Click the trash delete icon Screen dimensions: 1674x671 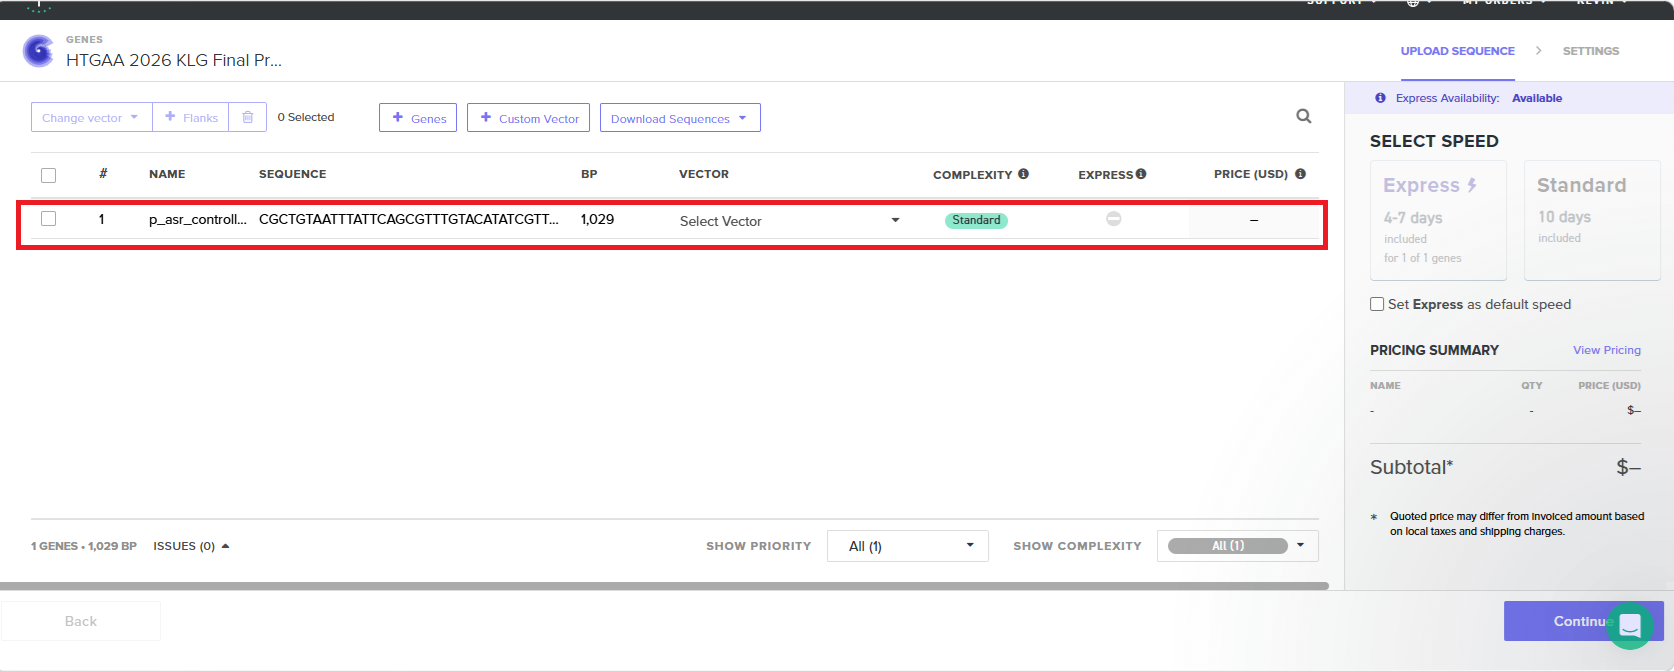pyautogui.click(x=248, y=117)
